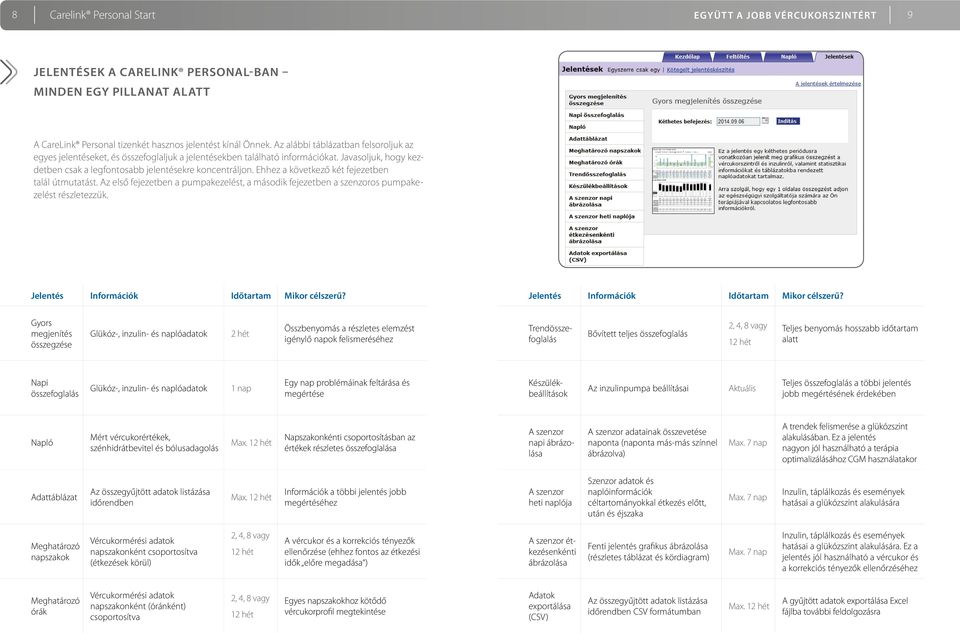This screenshot has width=960, height=634.
Task: Choose 'A szenzor napi ábrázolása' in the sidebar
Action: coord(604,201)
